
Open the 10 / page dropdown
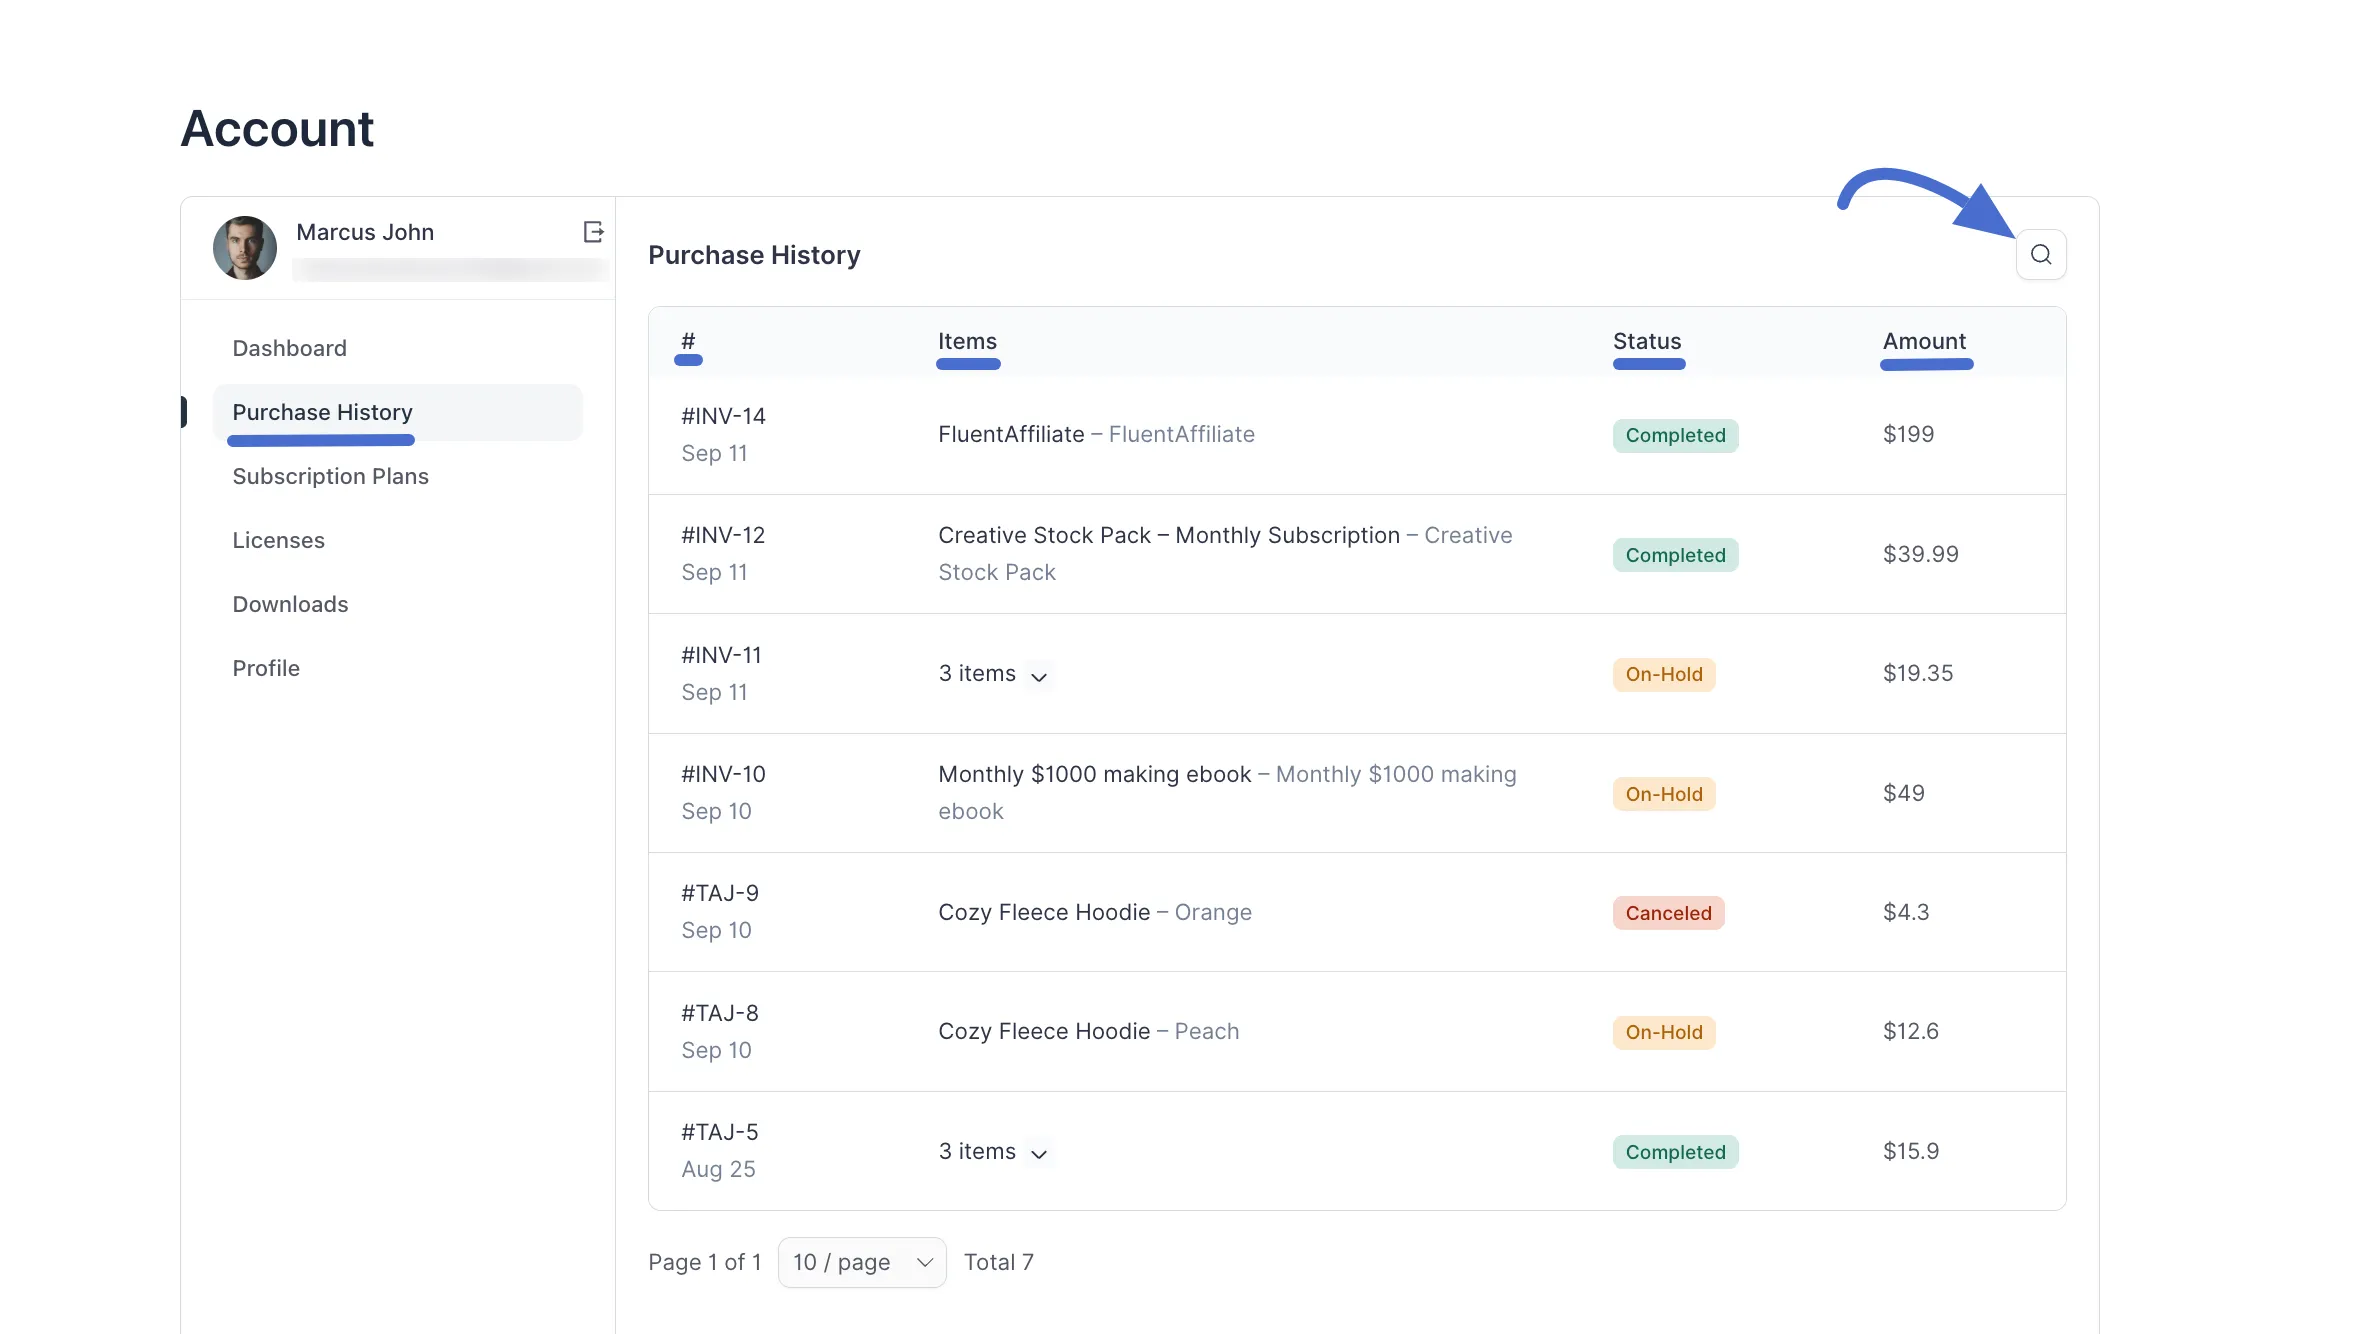[x=862, y=1263]
